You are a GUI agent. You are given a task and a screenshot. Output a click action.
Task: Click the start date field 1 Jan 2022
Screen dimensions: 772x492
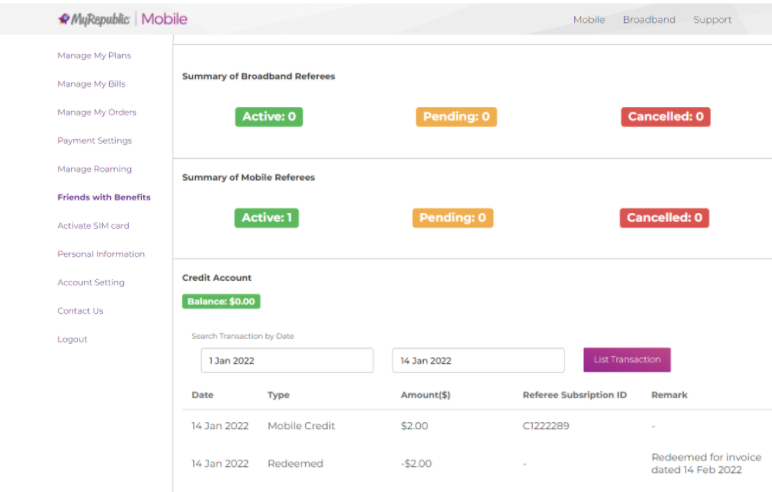click(x=287, y=361)
